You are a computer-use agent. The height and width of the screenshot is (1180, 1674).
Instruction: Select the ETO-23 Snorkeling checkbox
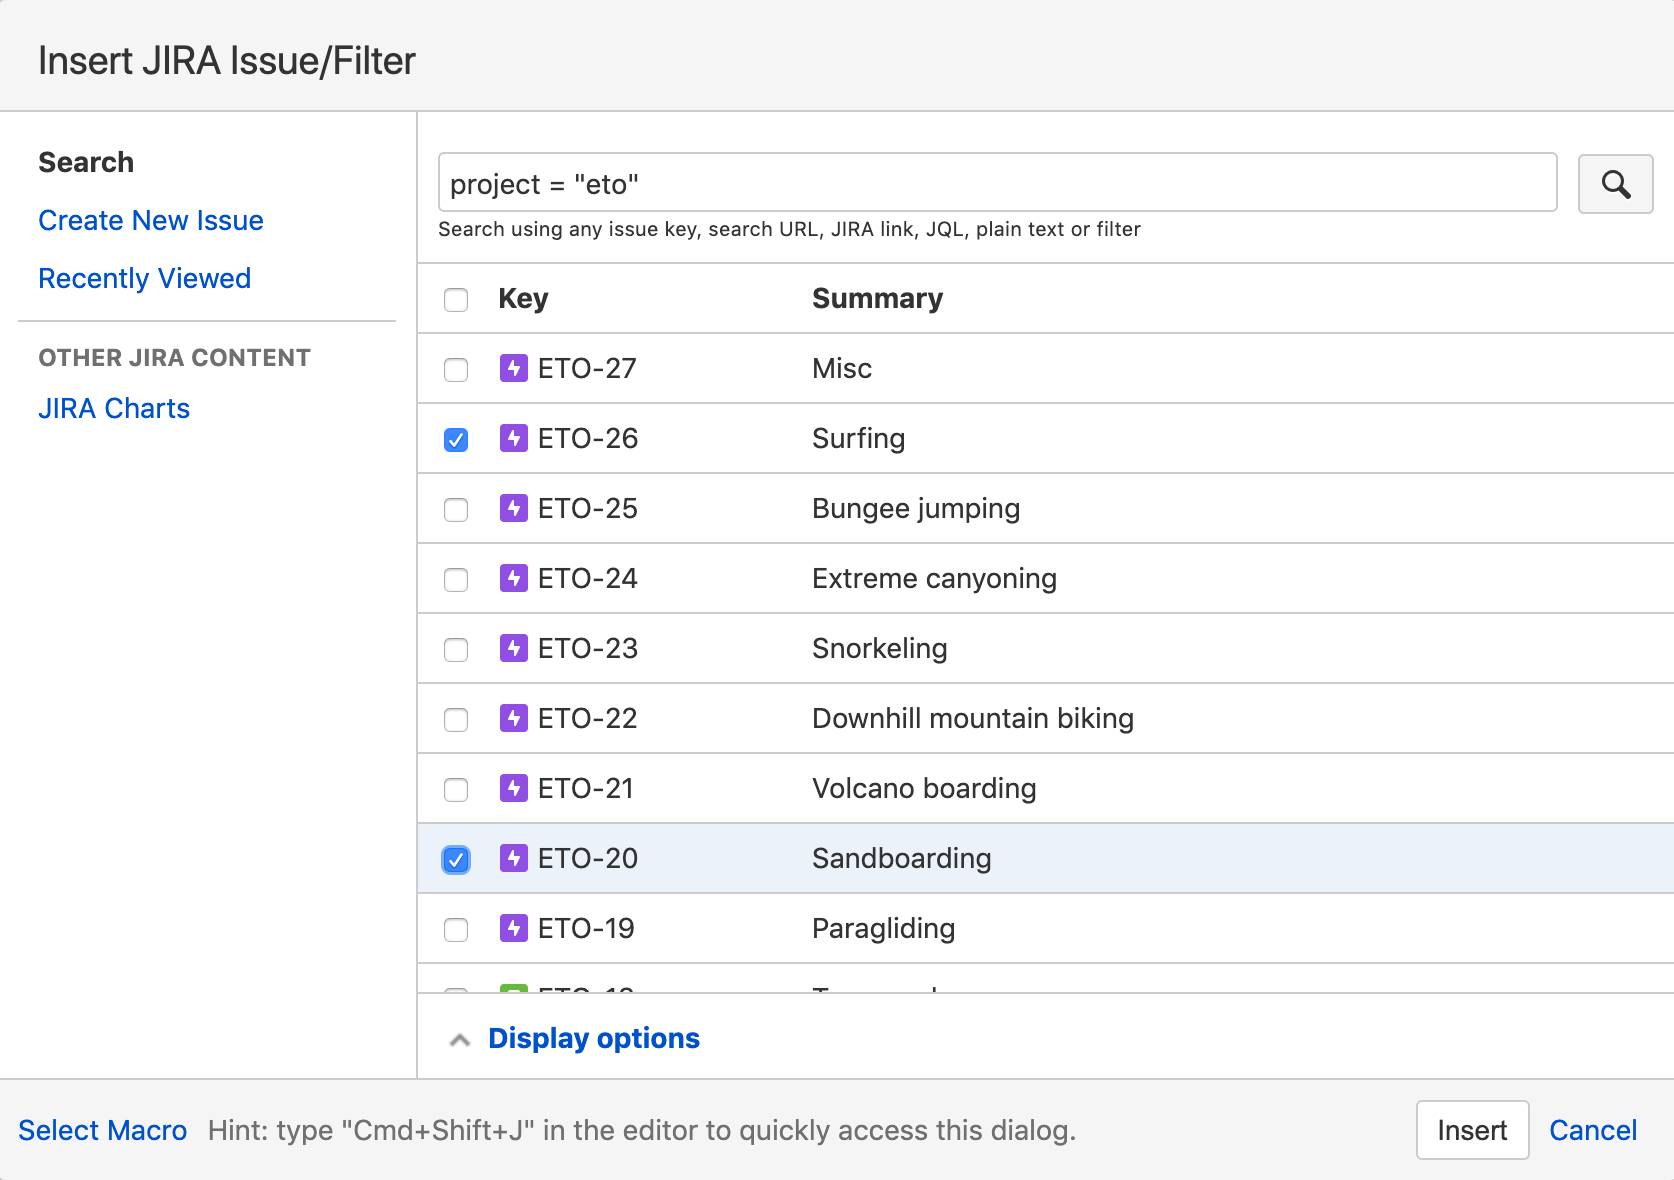click(x=456, y=650)
